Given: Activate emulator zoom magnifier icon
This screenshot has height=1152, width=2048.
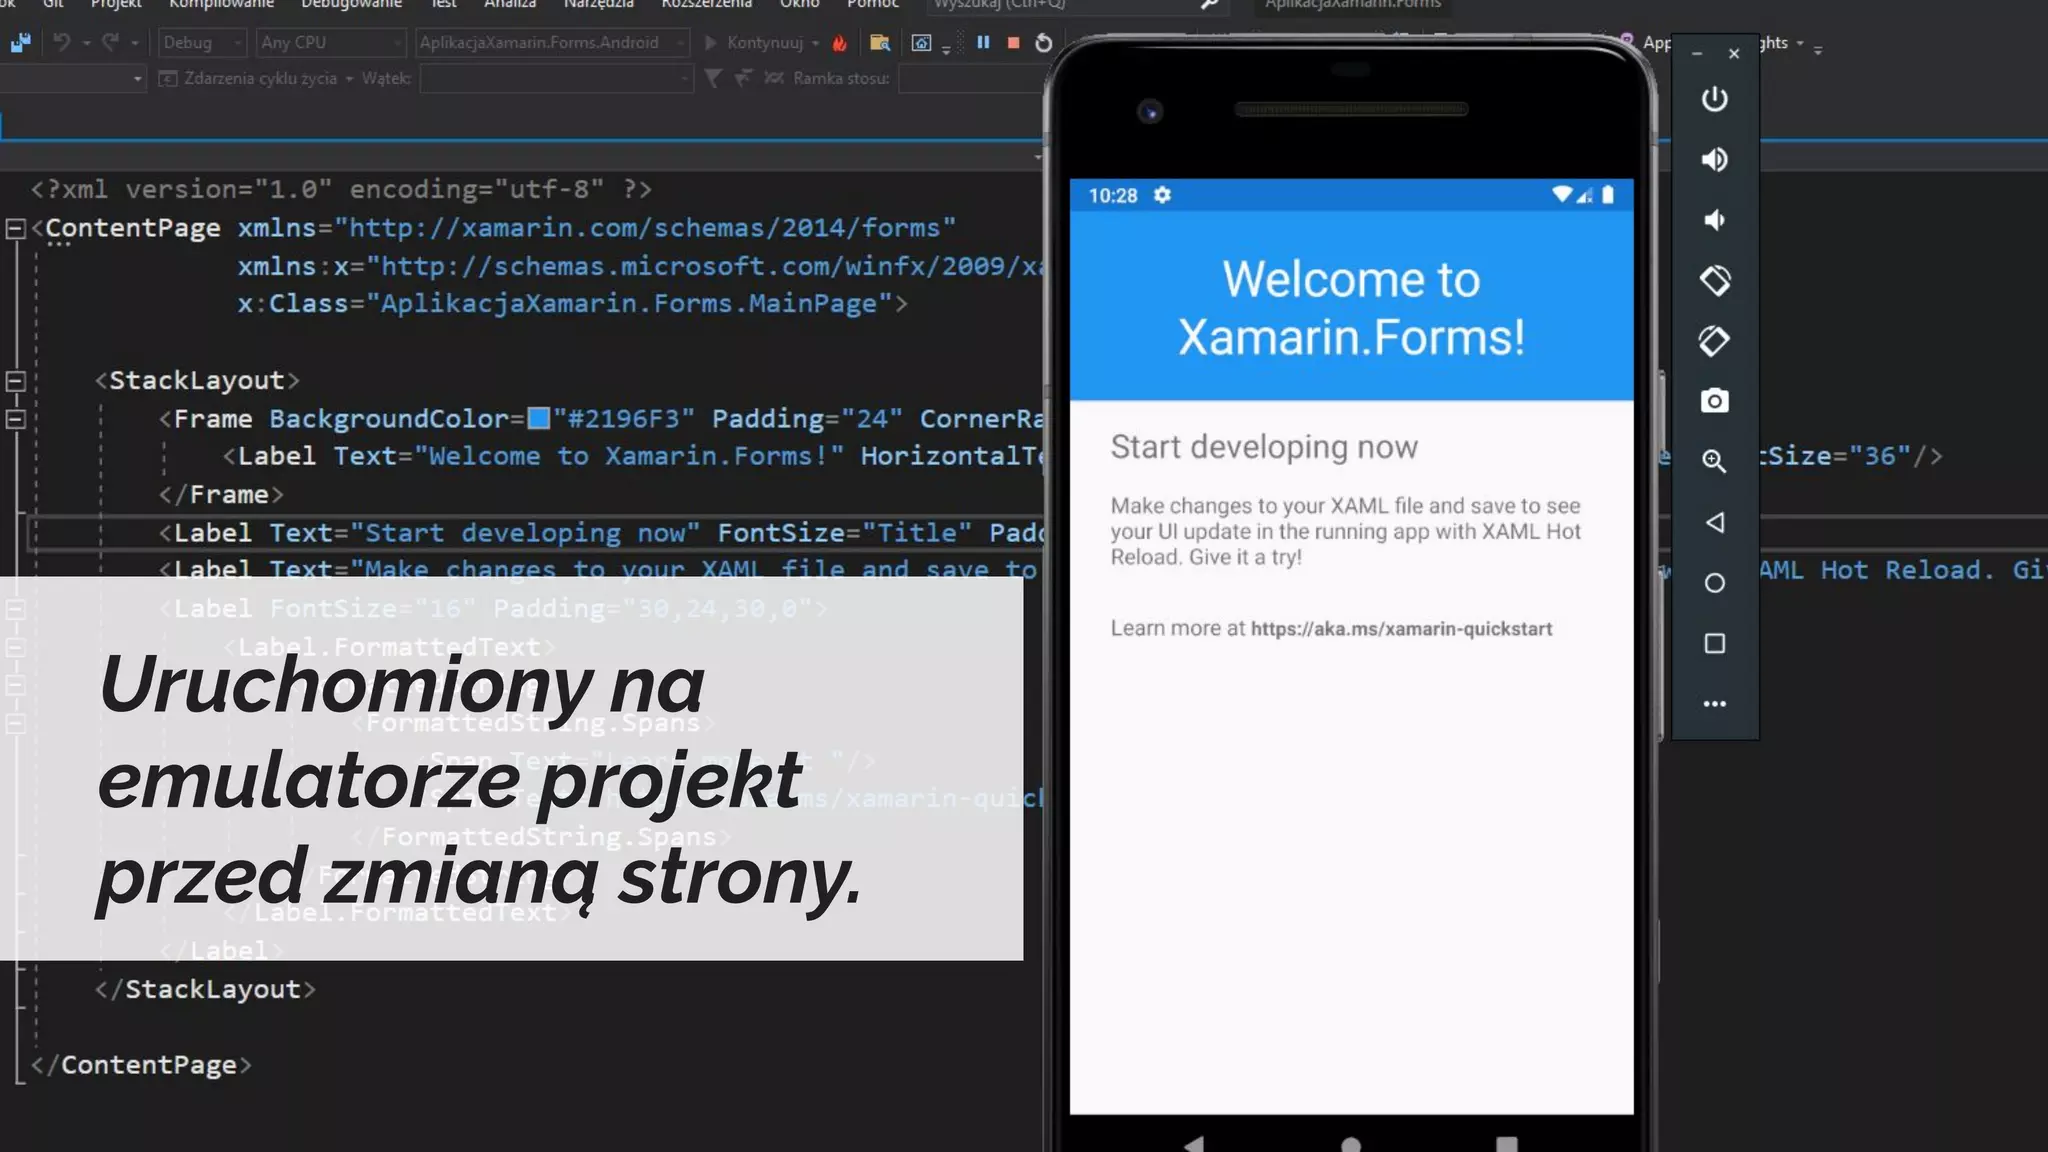Looking at the screenshot, I should pyautogui.click(x=1714, y=461).
